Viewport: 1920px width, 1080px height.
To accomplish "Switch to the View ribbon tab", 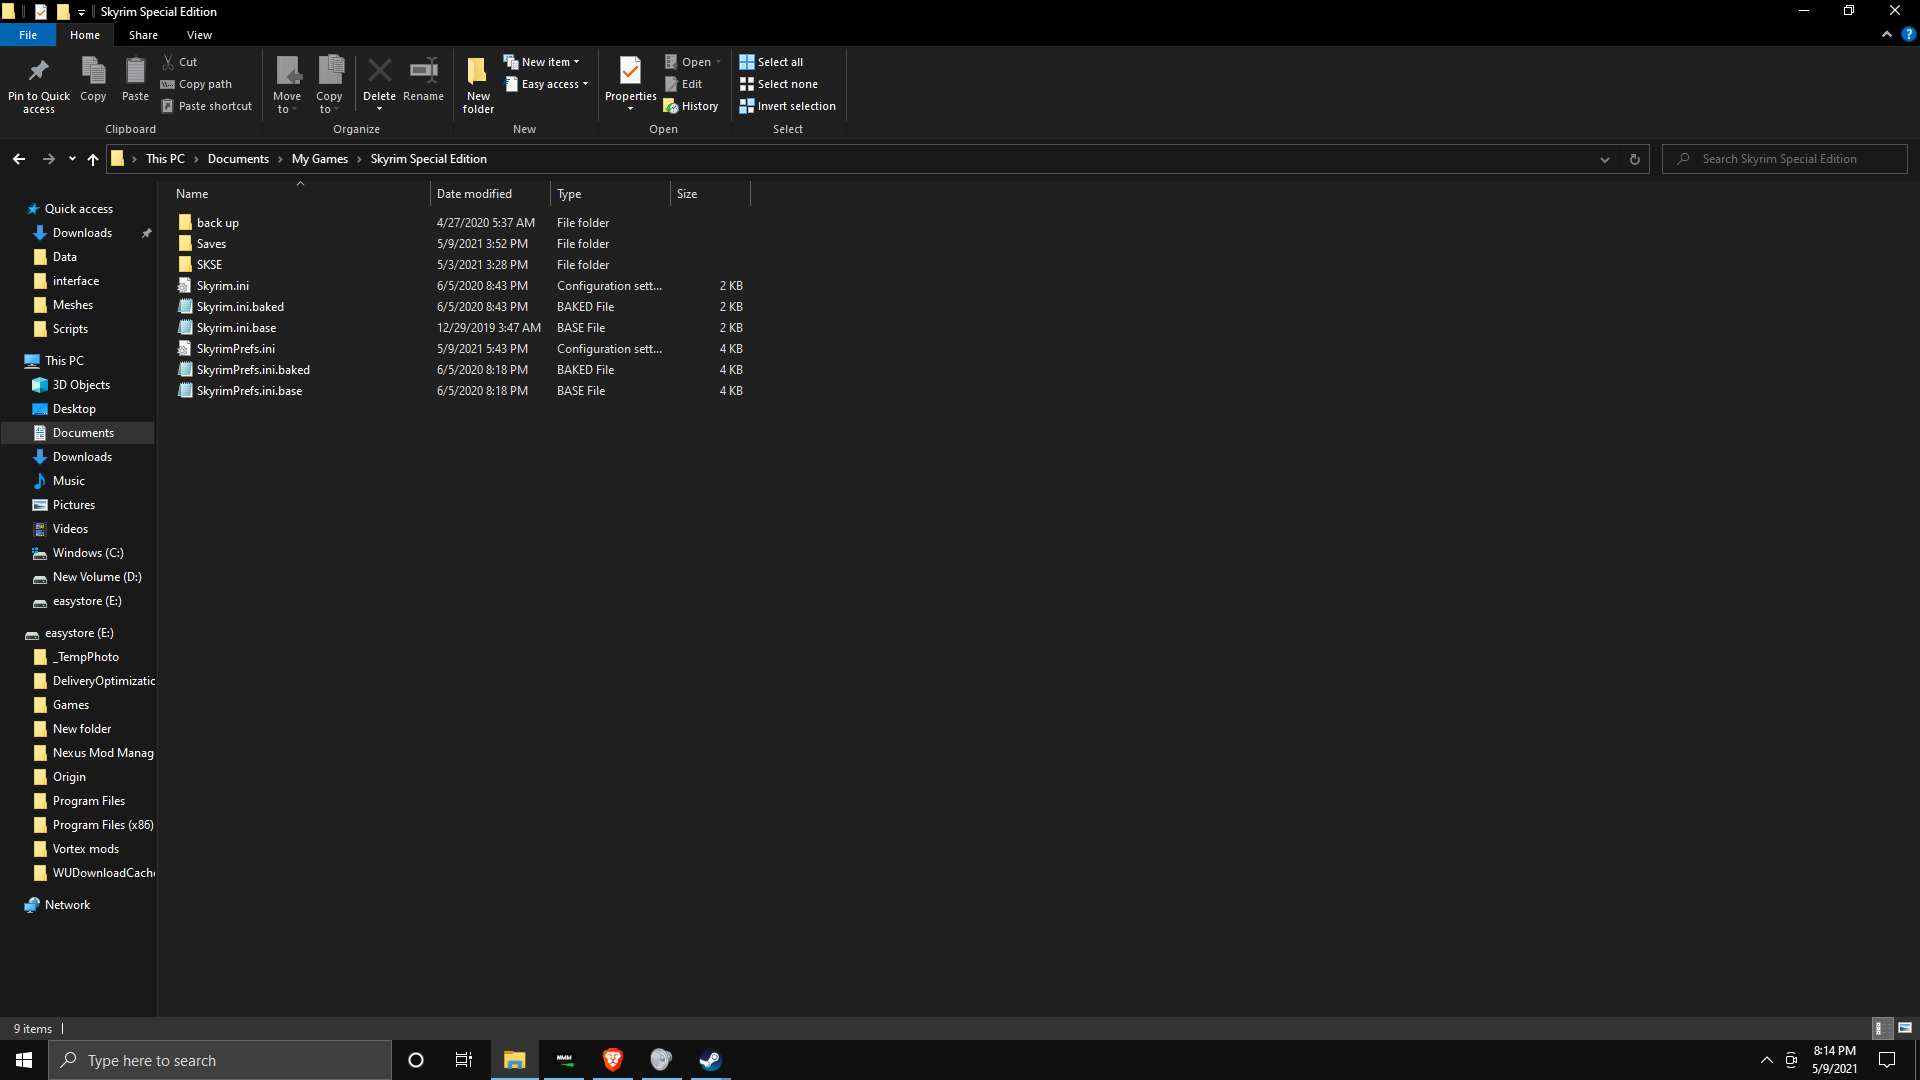I will pyautogui.click(x=199, y=35).
